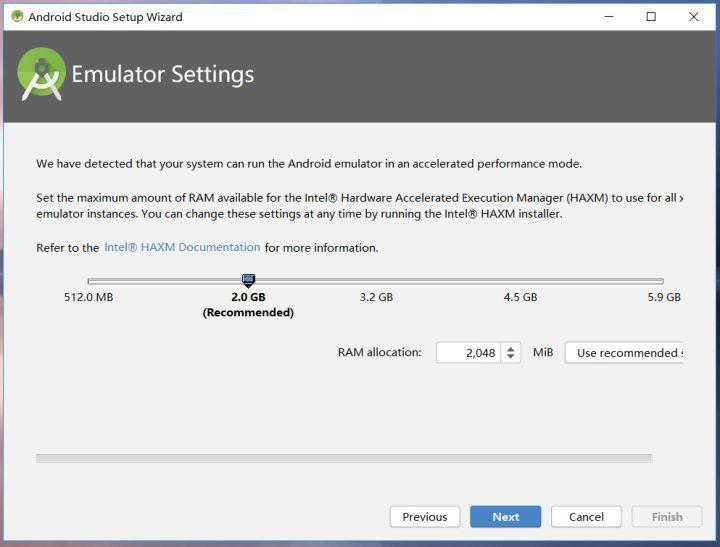
Task: Select the 5.9 GB slider label
Action: 664,297
